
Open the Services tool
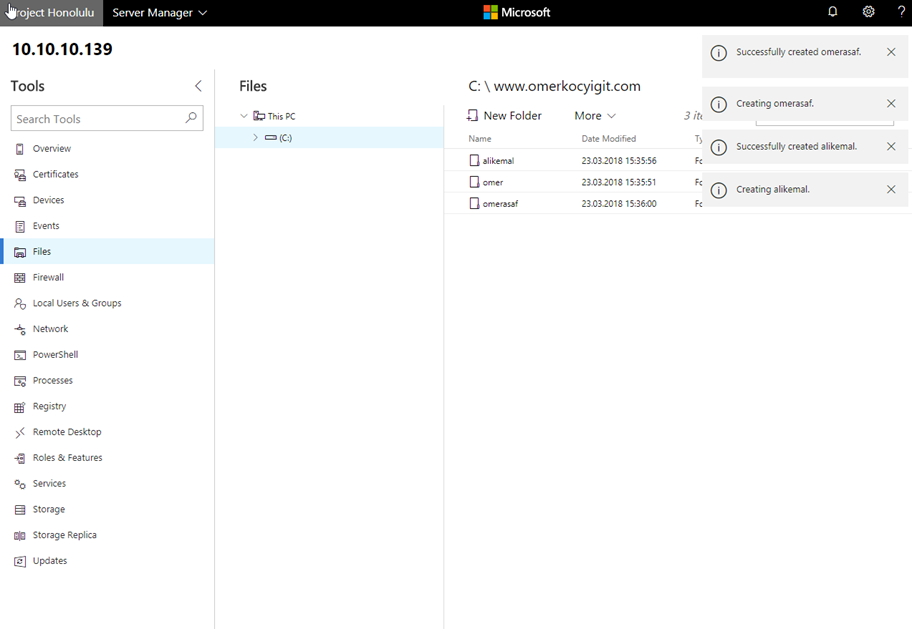point(107,483)
